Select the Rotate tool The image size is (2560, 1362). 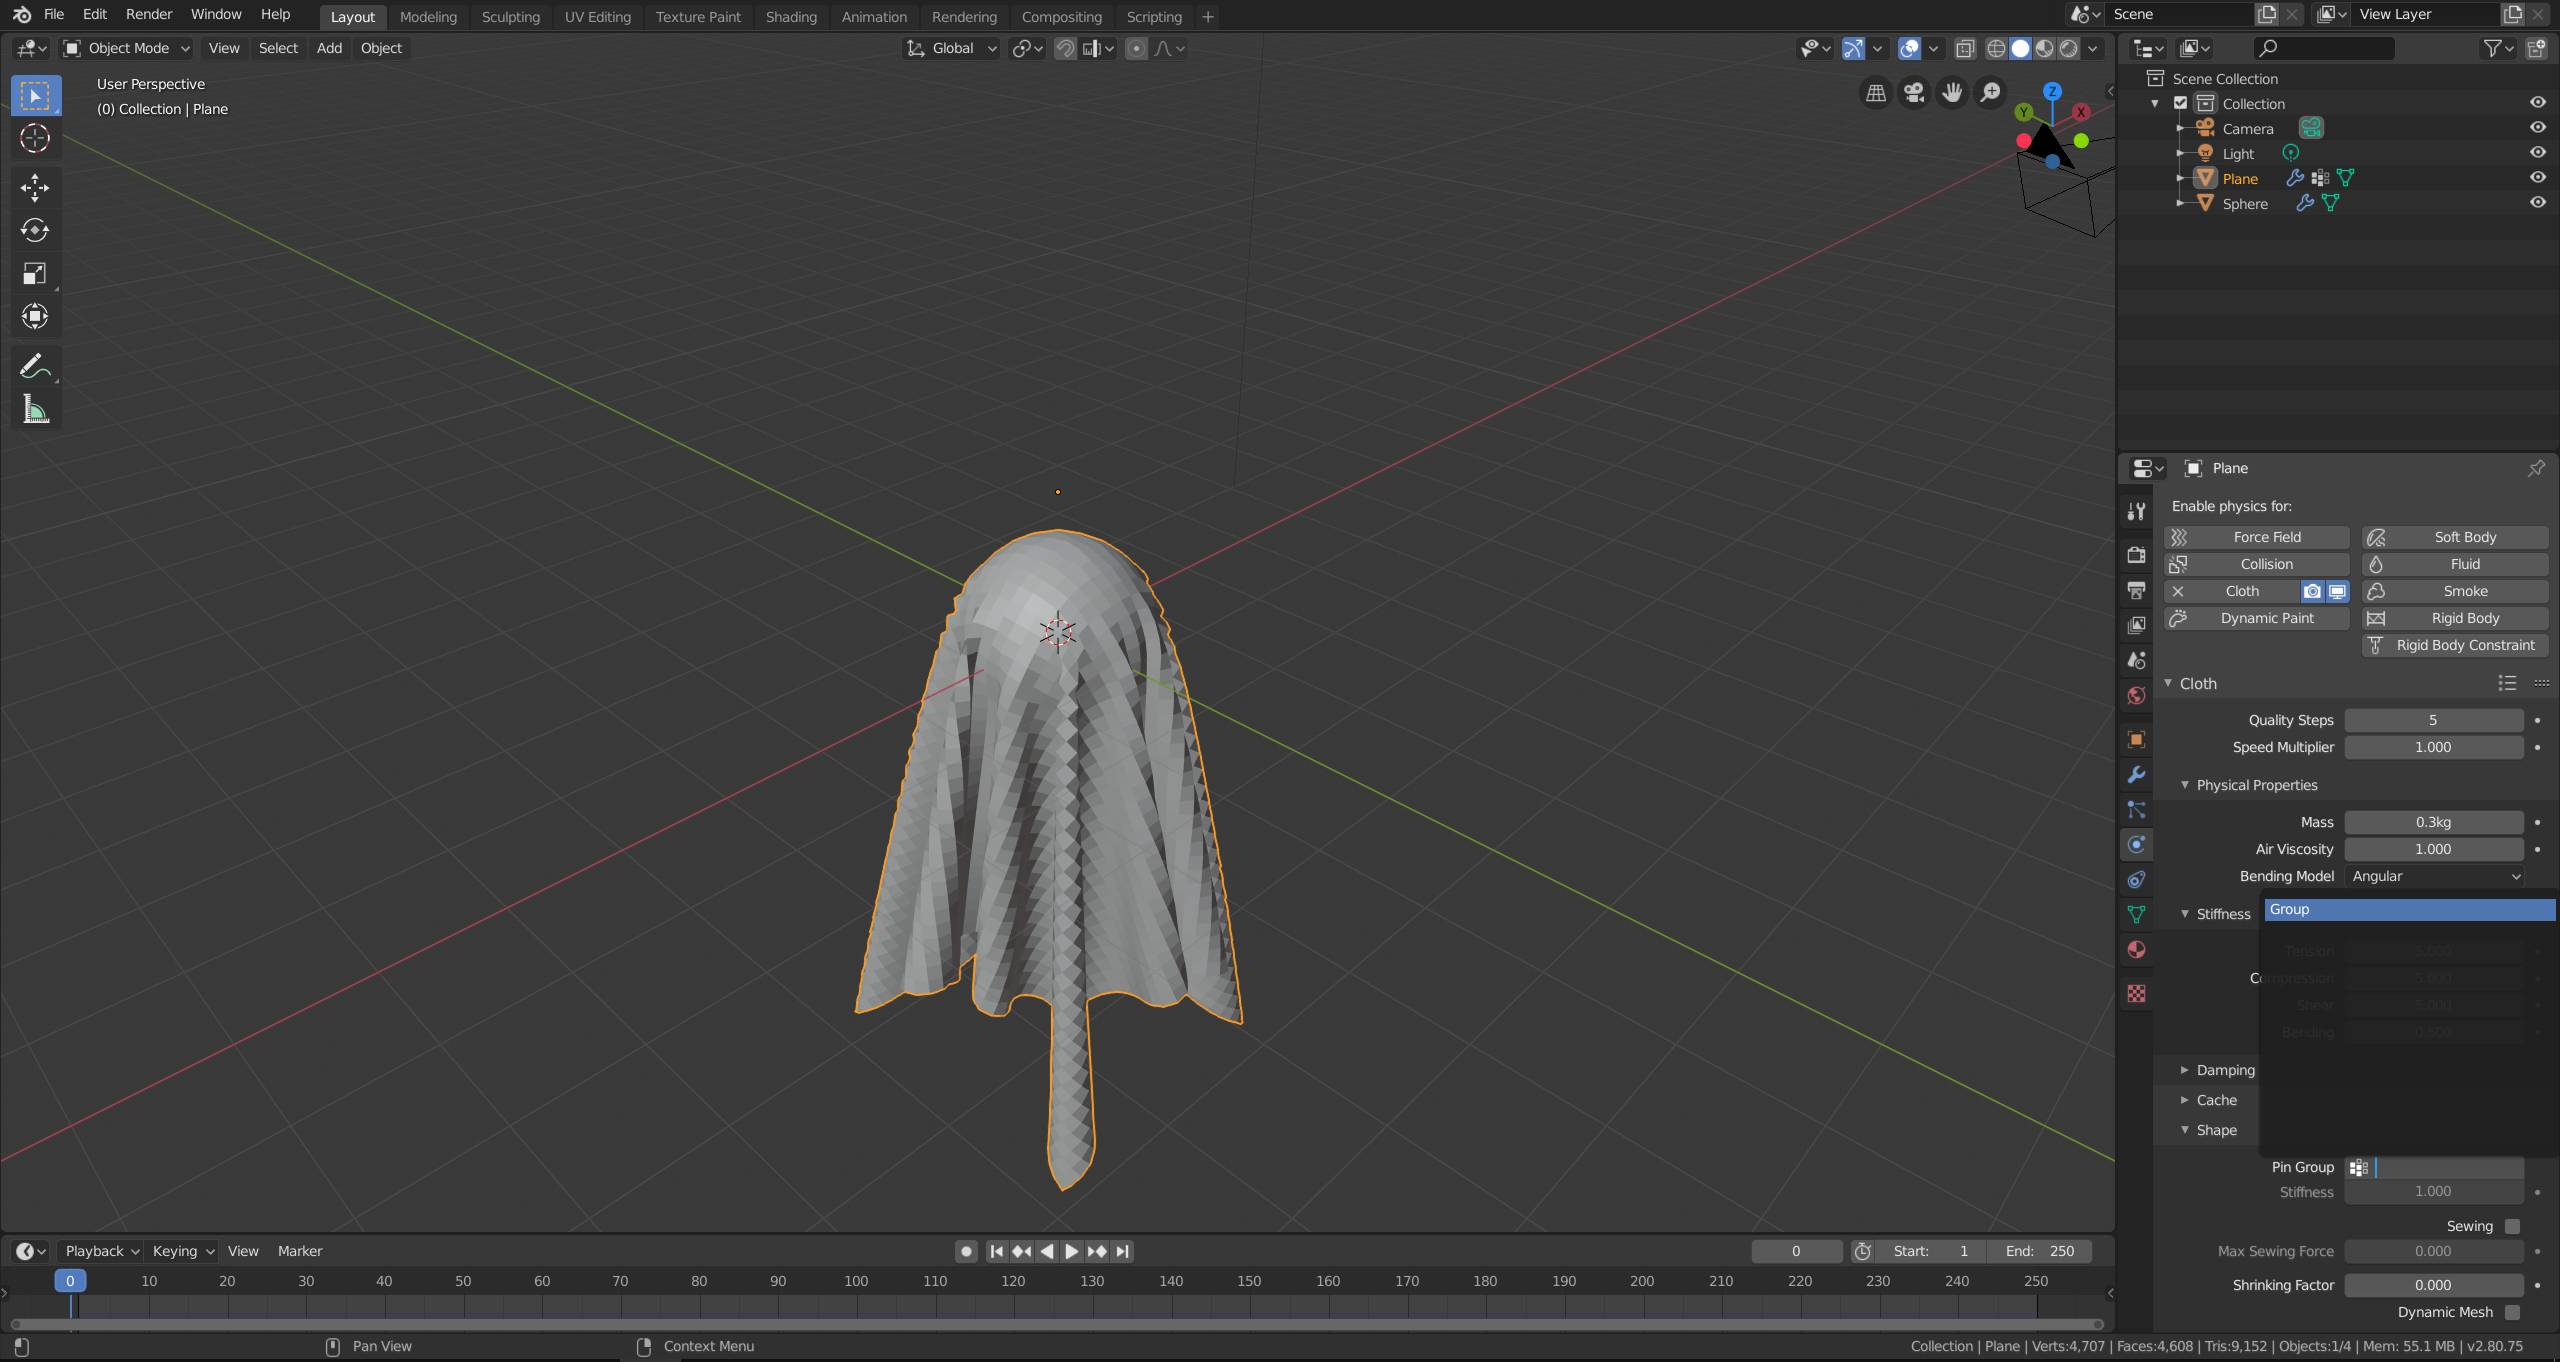coord(35,230)
